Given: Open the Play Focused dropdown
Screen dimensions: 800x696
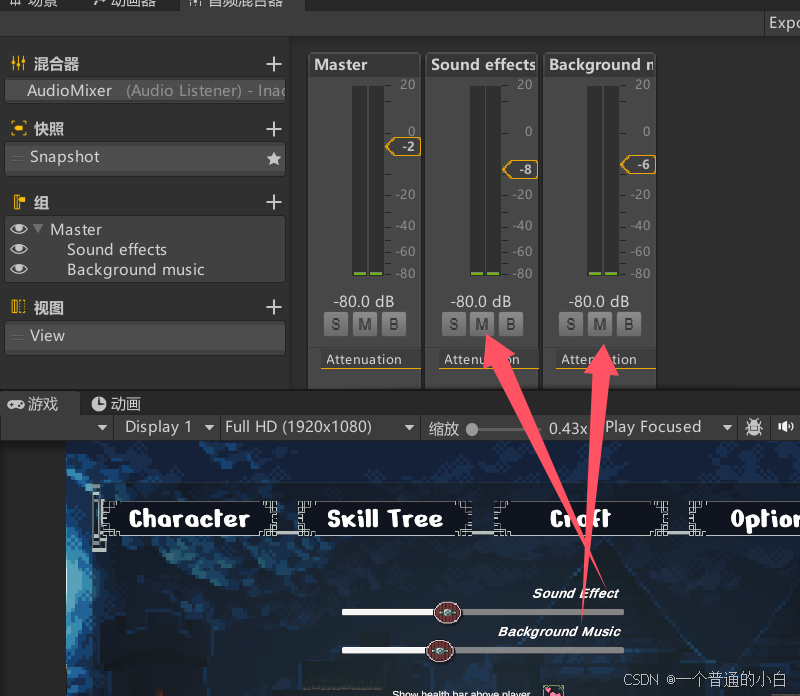Looking at the screenshot, I should (x=668, y=427).
